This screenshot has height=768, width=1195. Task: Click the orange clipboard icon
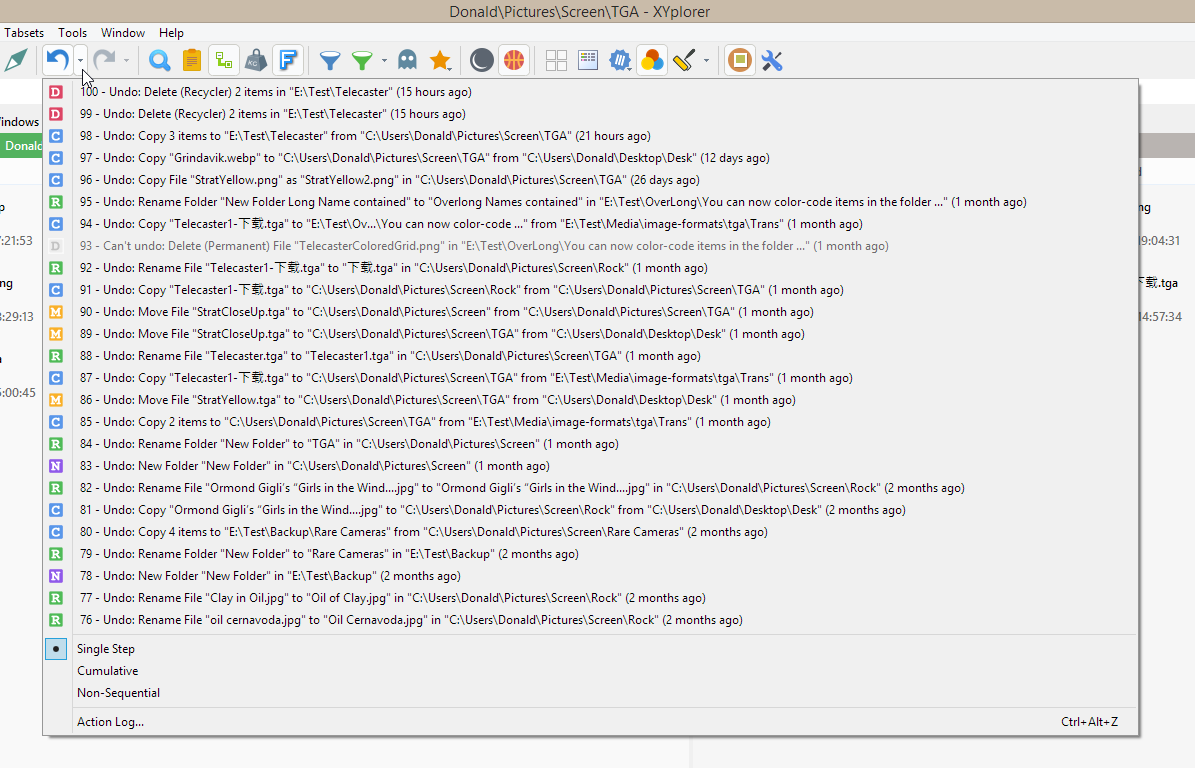point(191,61)
